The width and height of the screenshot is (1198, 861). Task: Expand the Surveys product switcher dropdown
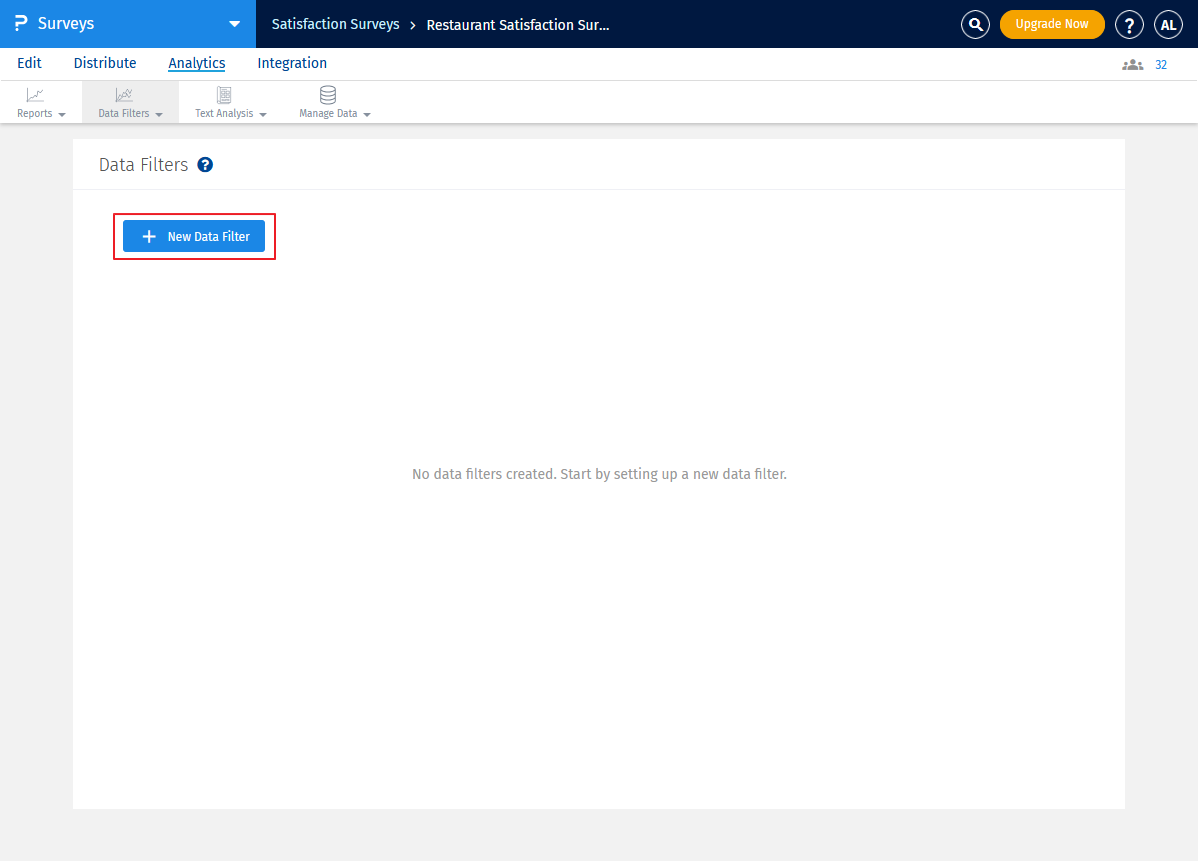tap(234, 24)
